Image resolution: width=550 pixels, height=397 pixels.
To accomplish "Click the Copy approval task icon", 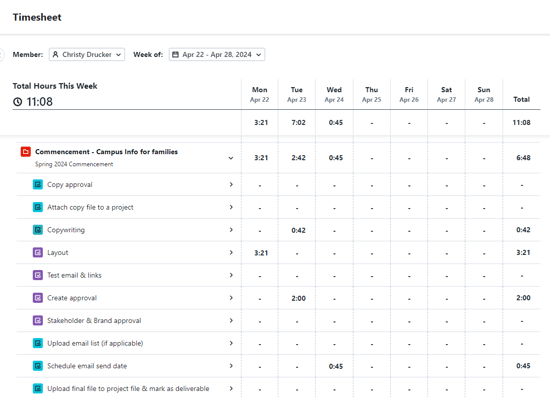I will 38,184.
